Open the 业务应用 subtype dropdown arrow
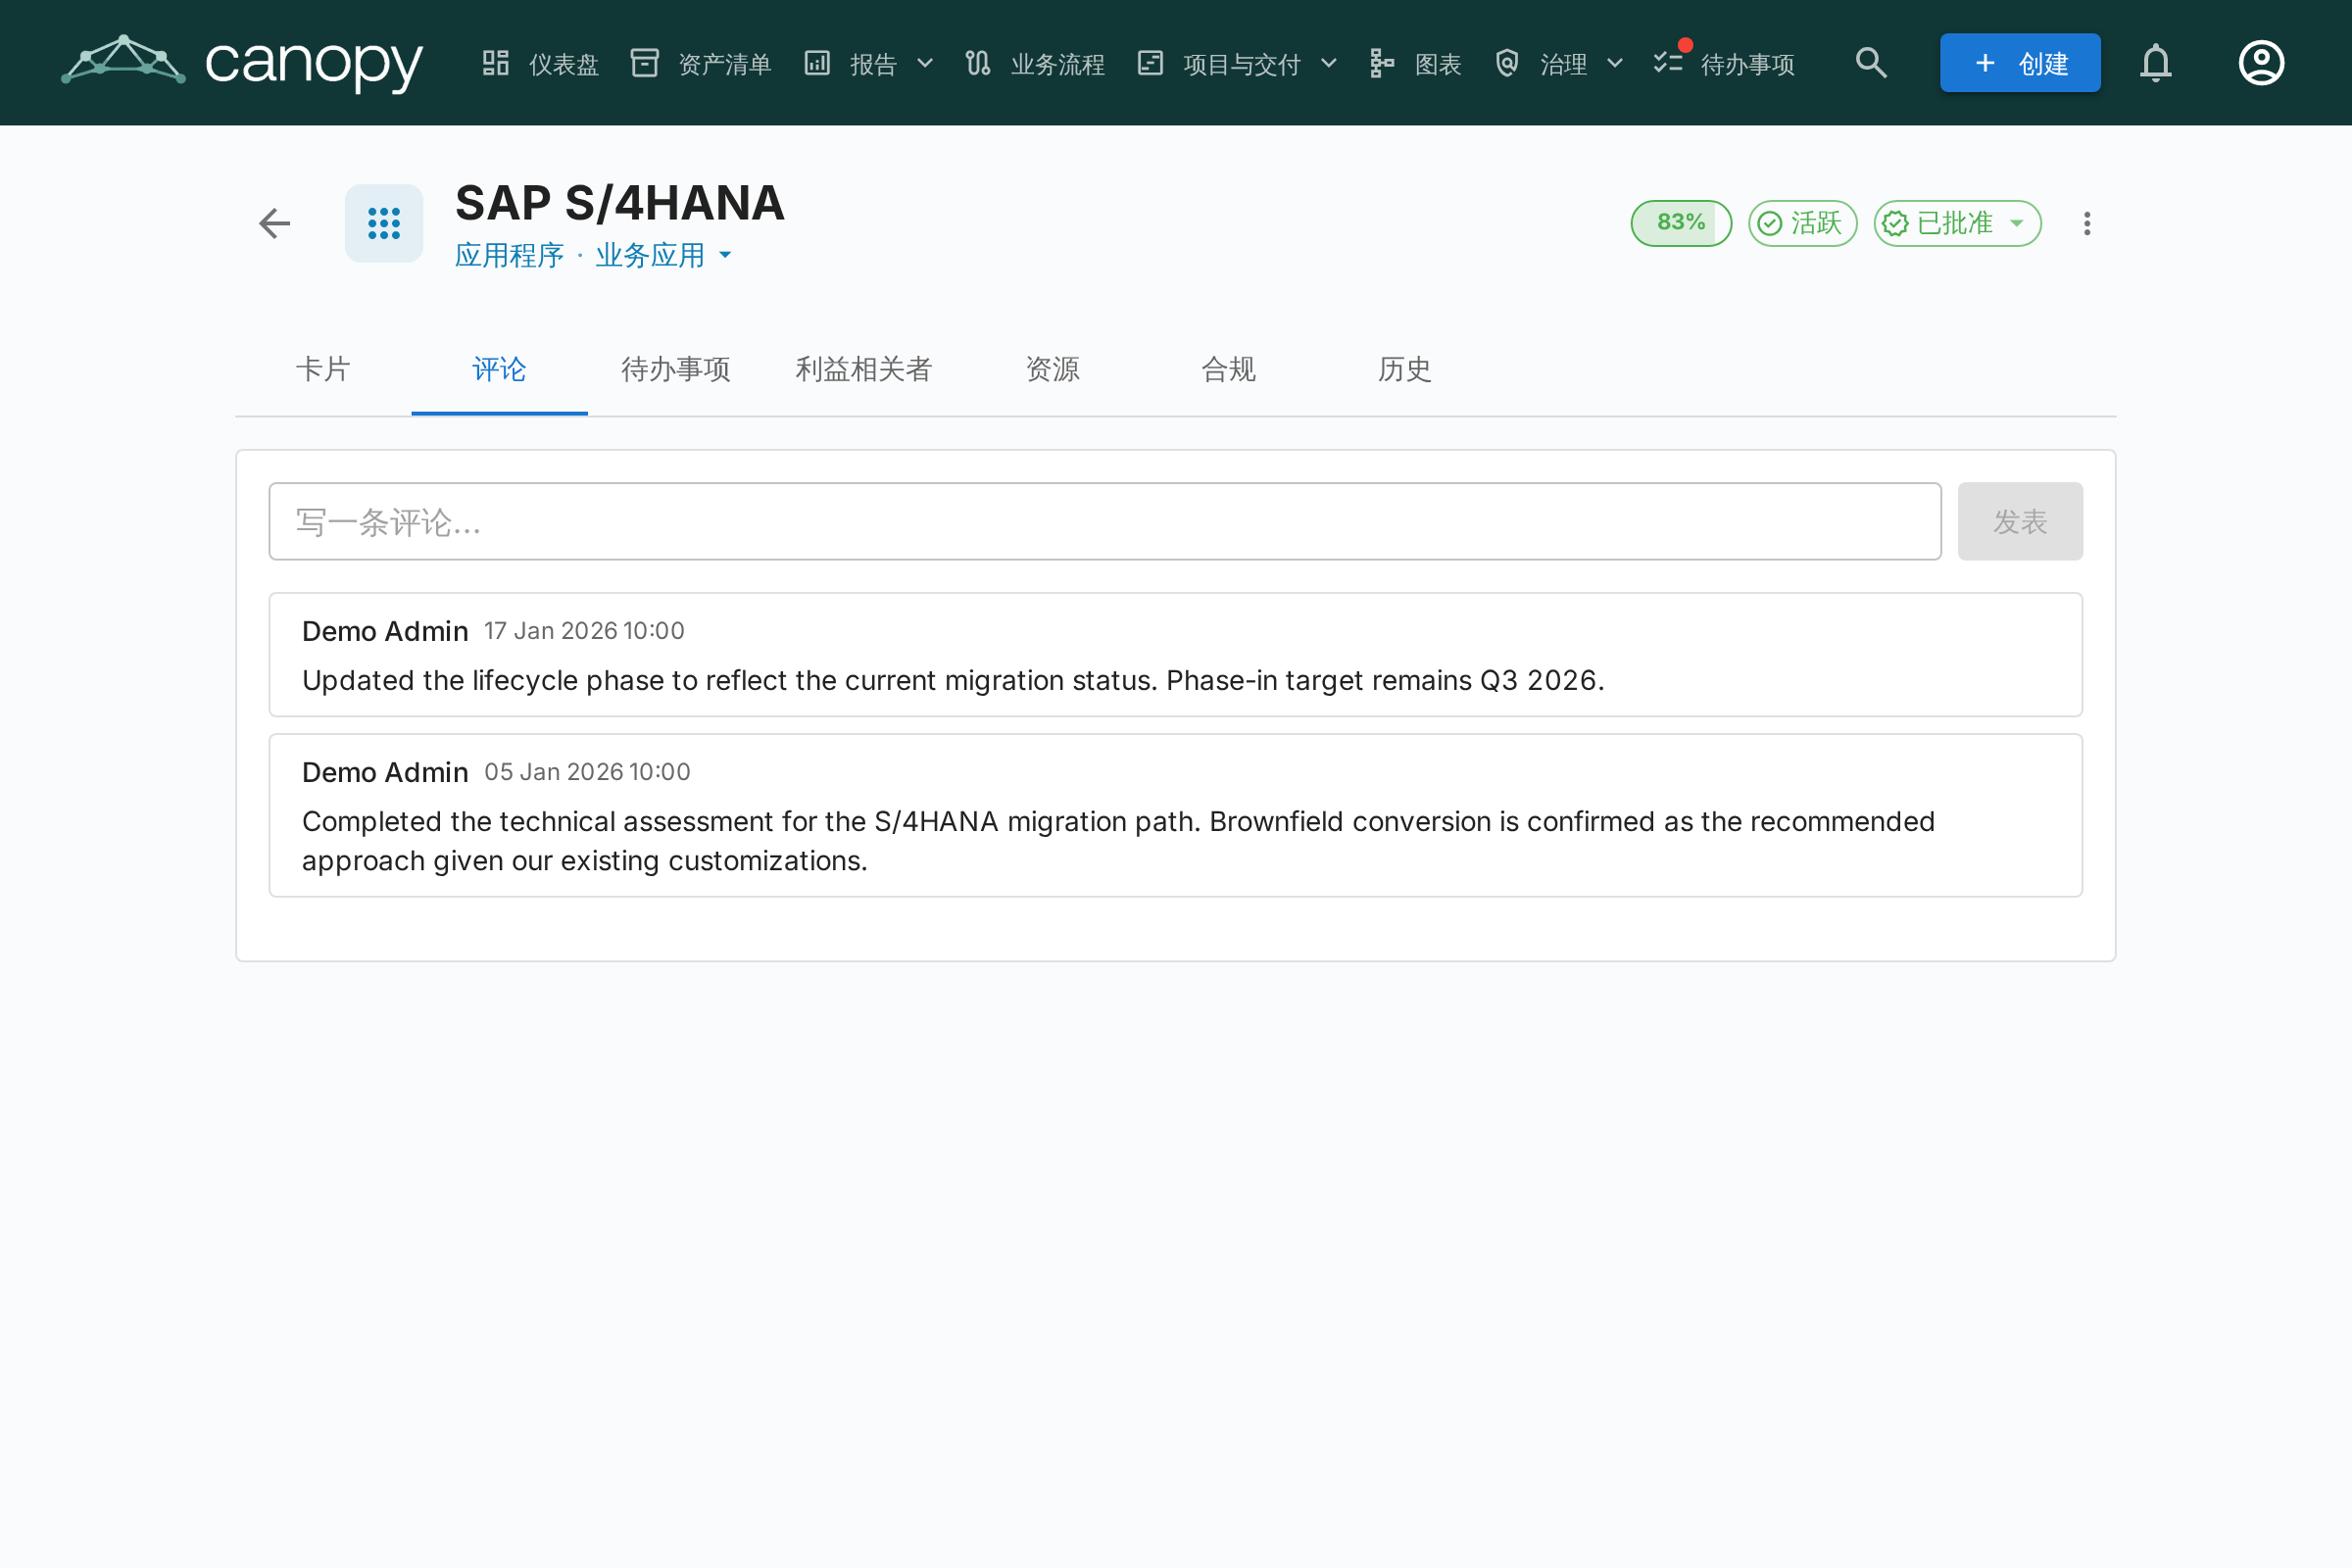This screenshot has height=1568, width=2352. pos(725,255)
